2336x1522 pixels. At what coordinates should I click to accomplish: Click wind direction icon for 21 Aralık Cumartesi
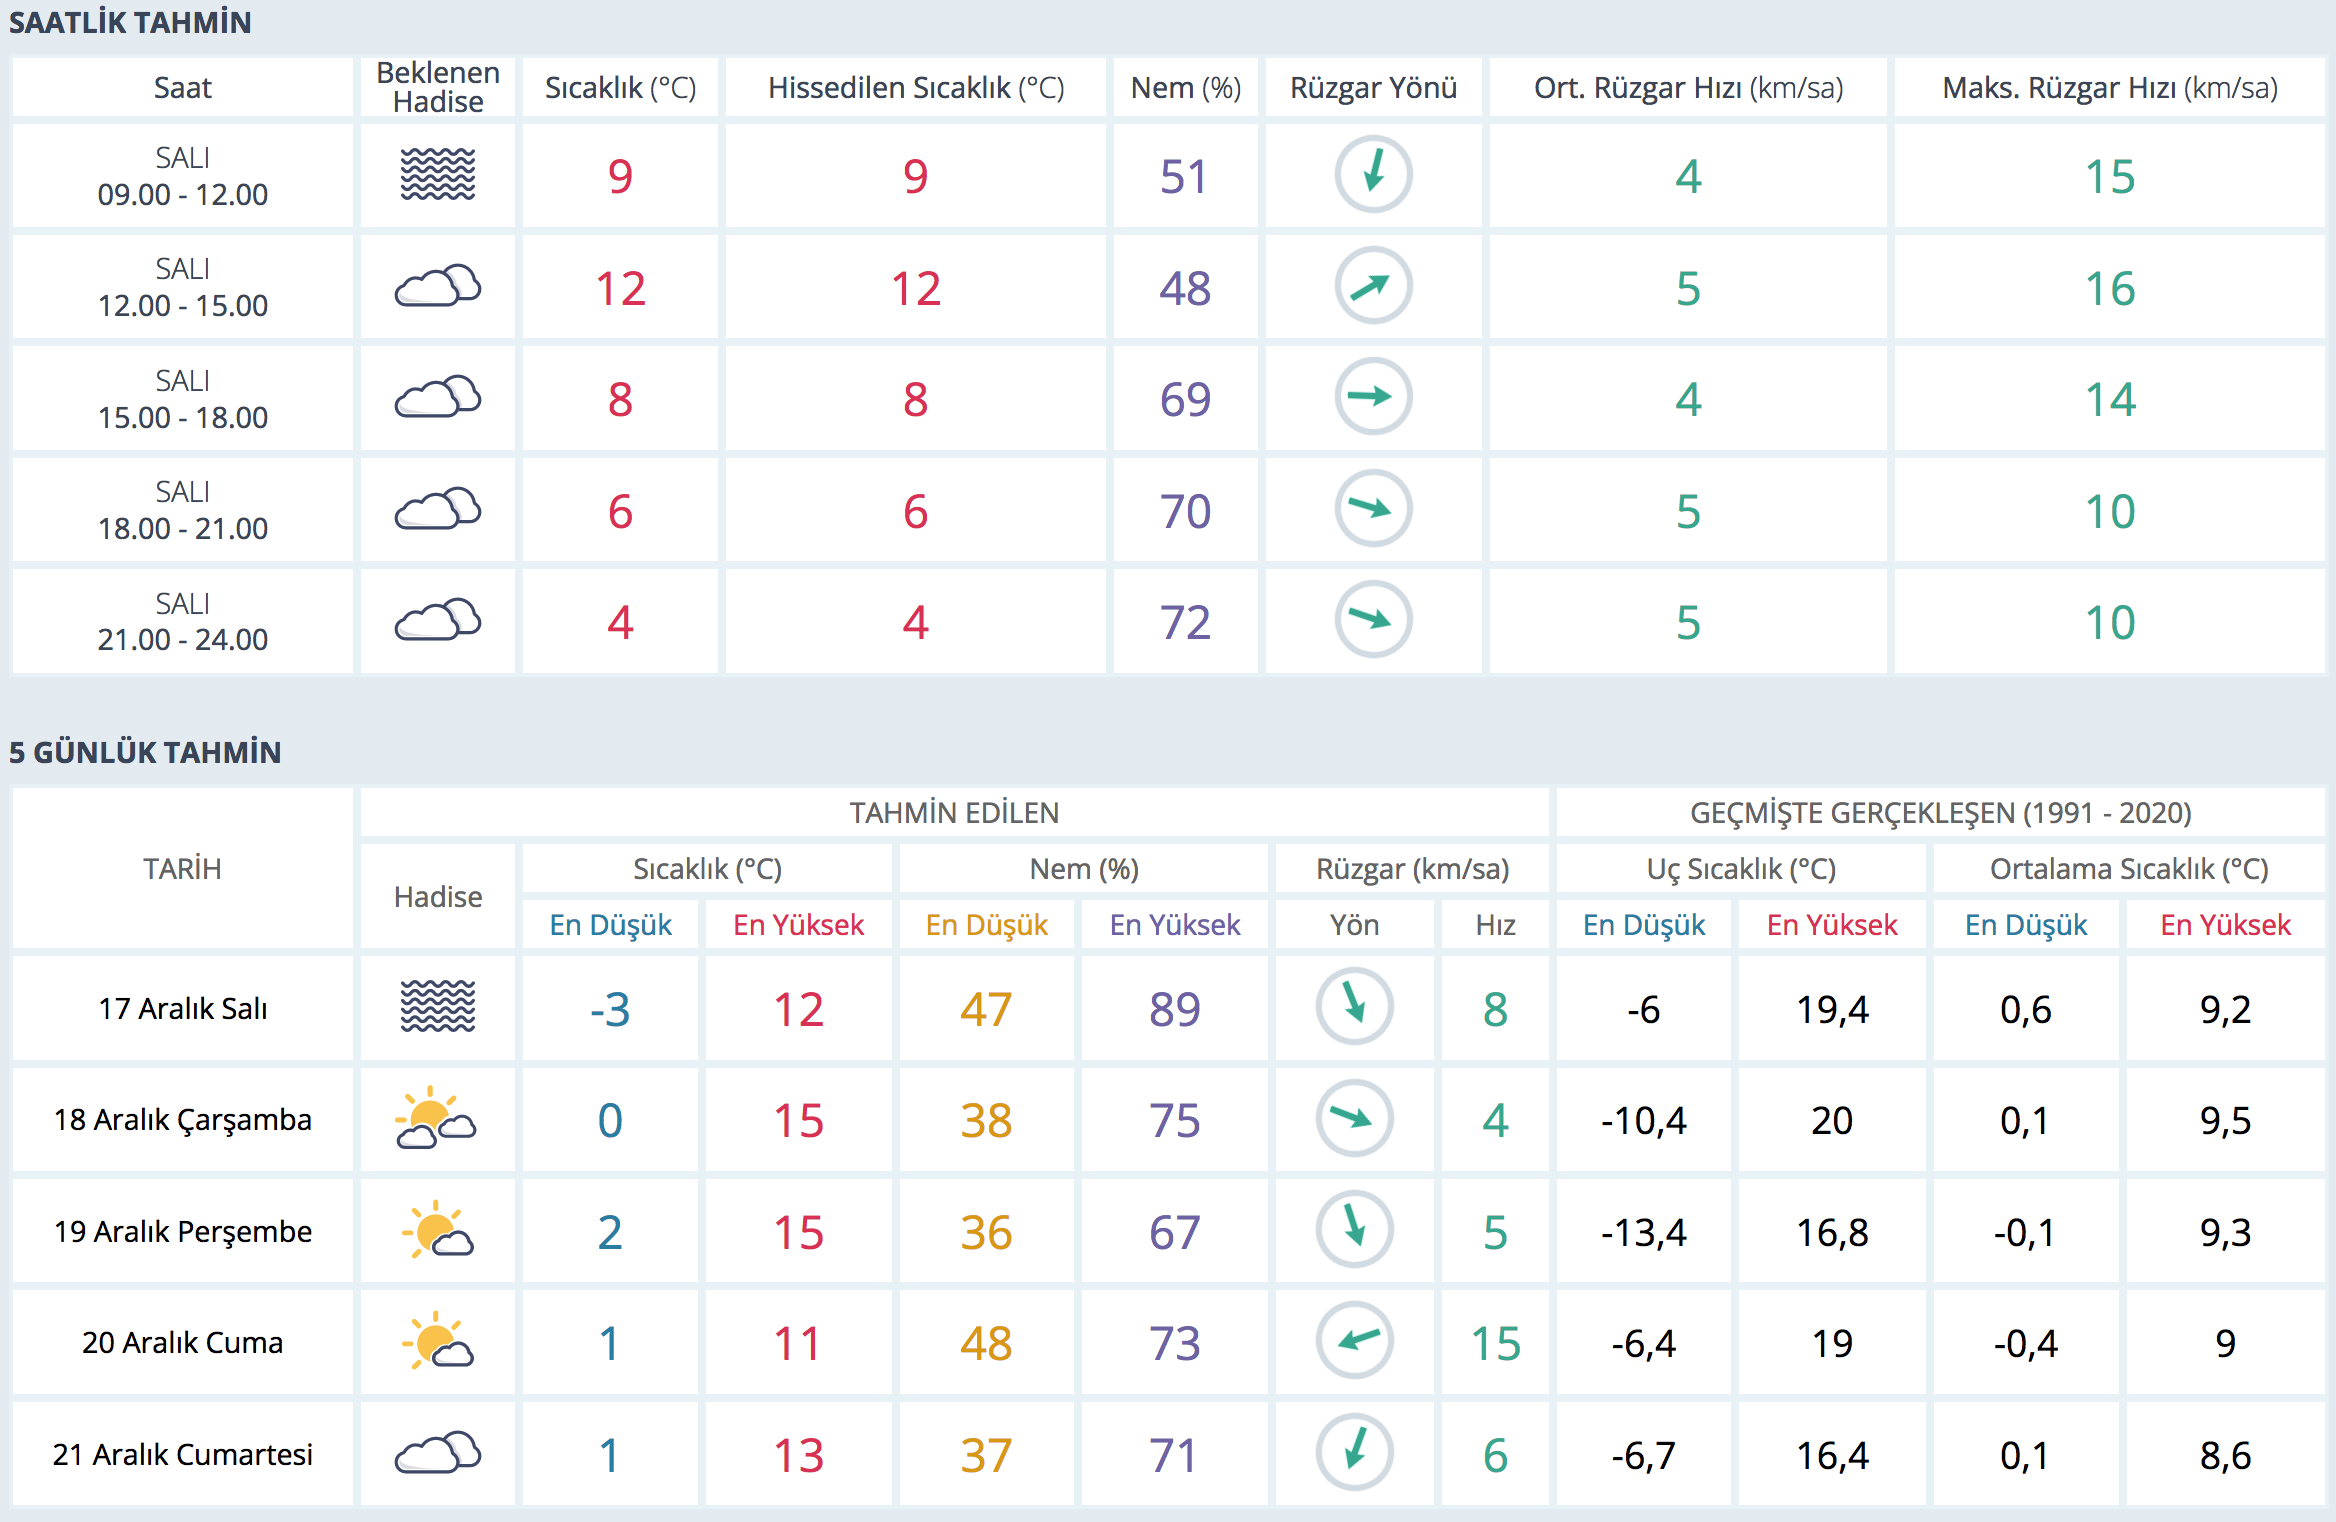point(1354,1452)
